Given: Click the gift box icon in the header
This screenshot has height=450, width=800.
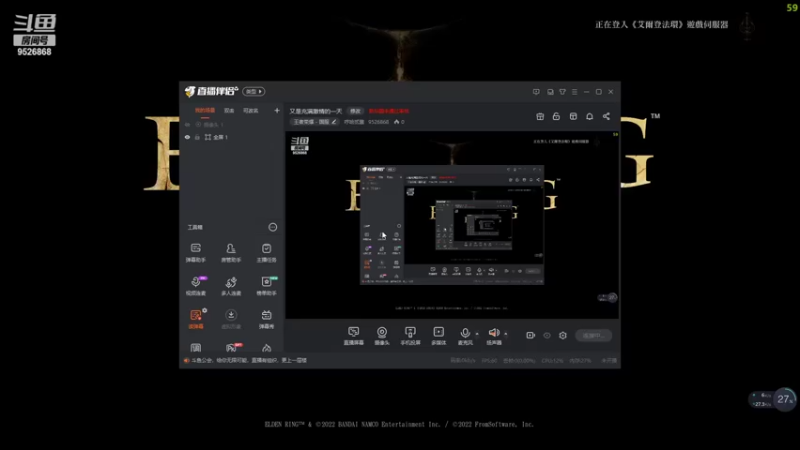Looking at the screenshot, I should point(540,116).
